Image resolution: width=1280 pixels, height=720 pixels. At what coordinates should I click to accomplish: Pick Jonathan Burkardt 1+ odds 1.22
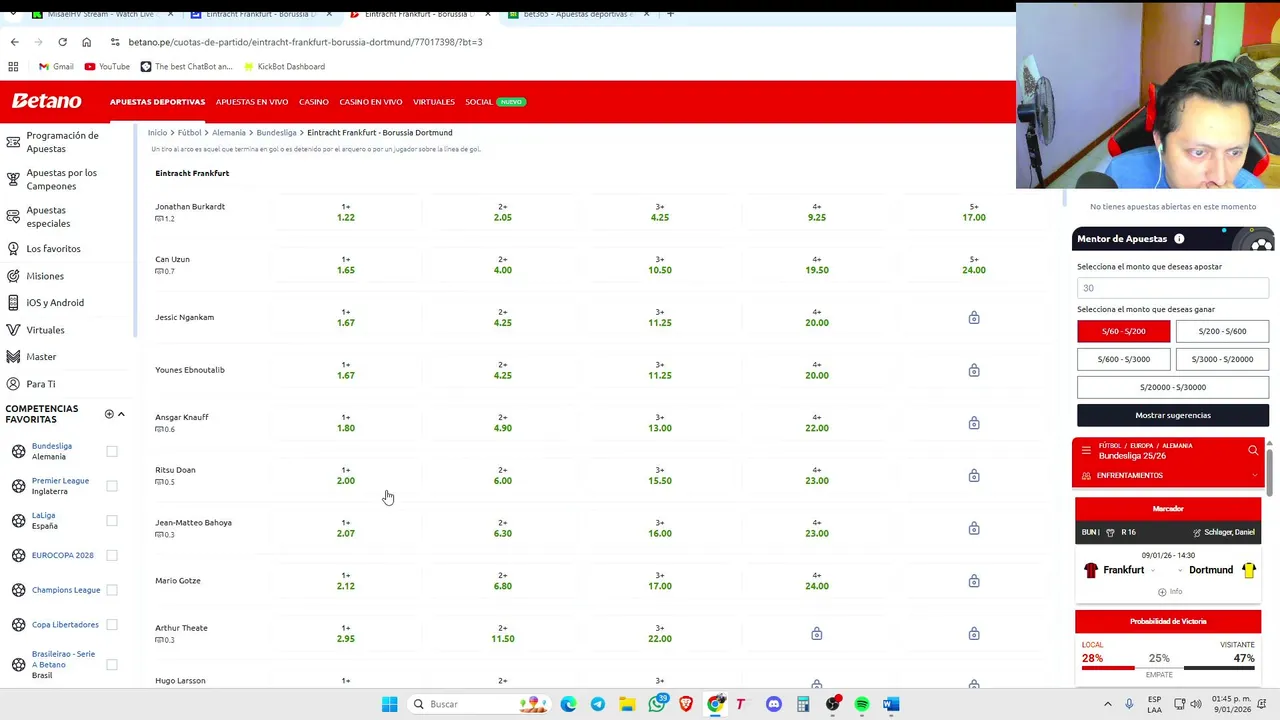346,212
